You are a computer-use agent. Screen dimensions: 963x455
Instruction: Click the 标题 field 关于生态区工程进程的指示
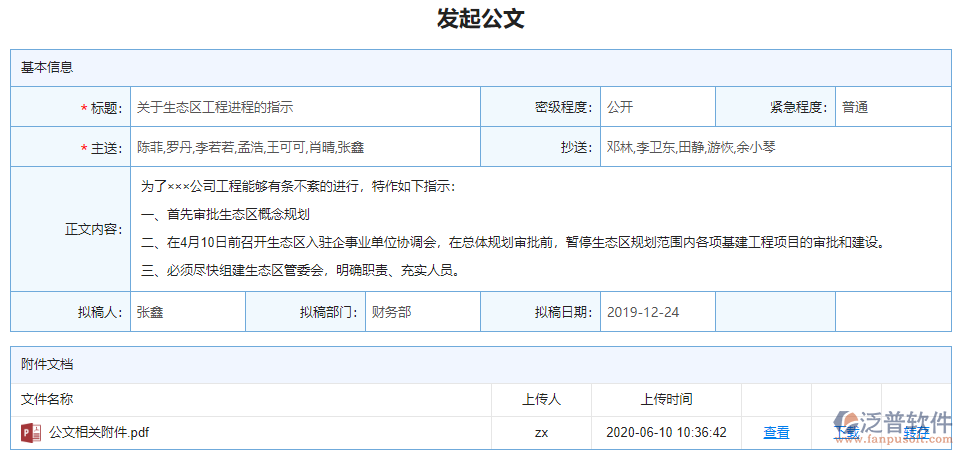point(305,107)
